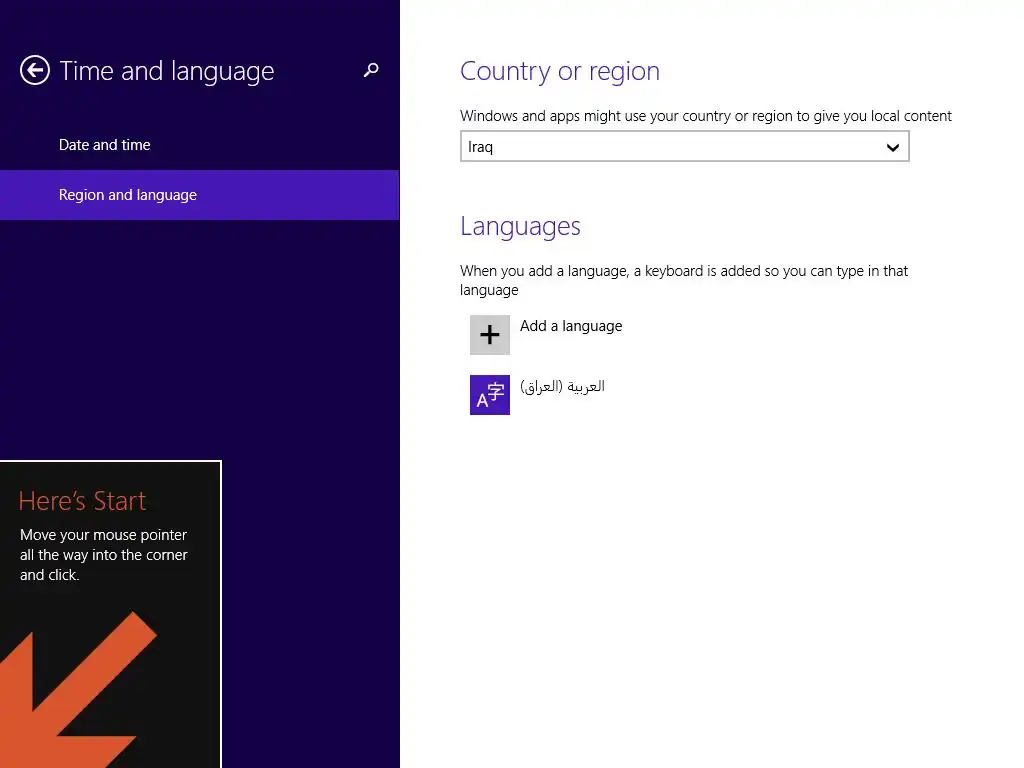Image resolution: width=1024 pixels, height=768 pixels.
Task: Click the 'Move your mouse pointer' tip text
Action: pos(104,554)
